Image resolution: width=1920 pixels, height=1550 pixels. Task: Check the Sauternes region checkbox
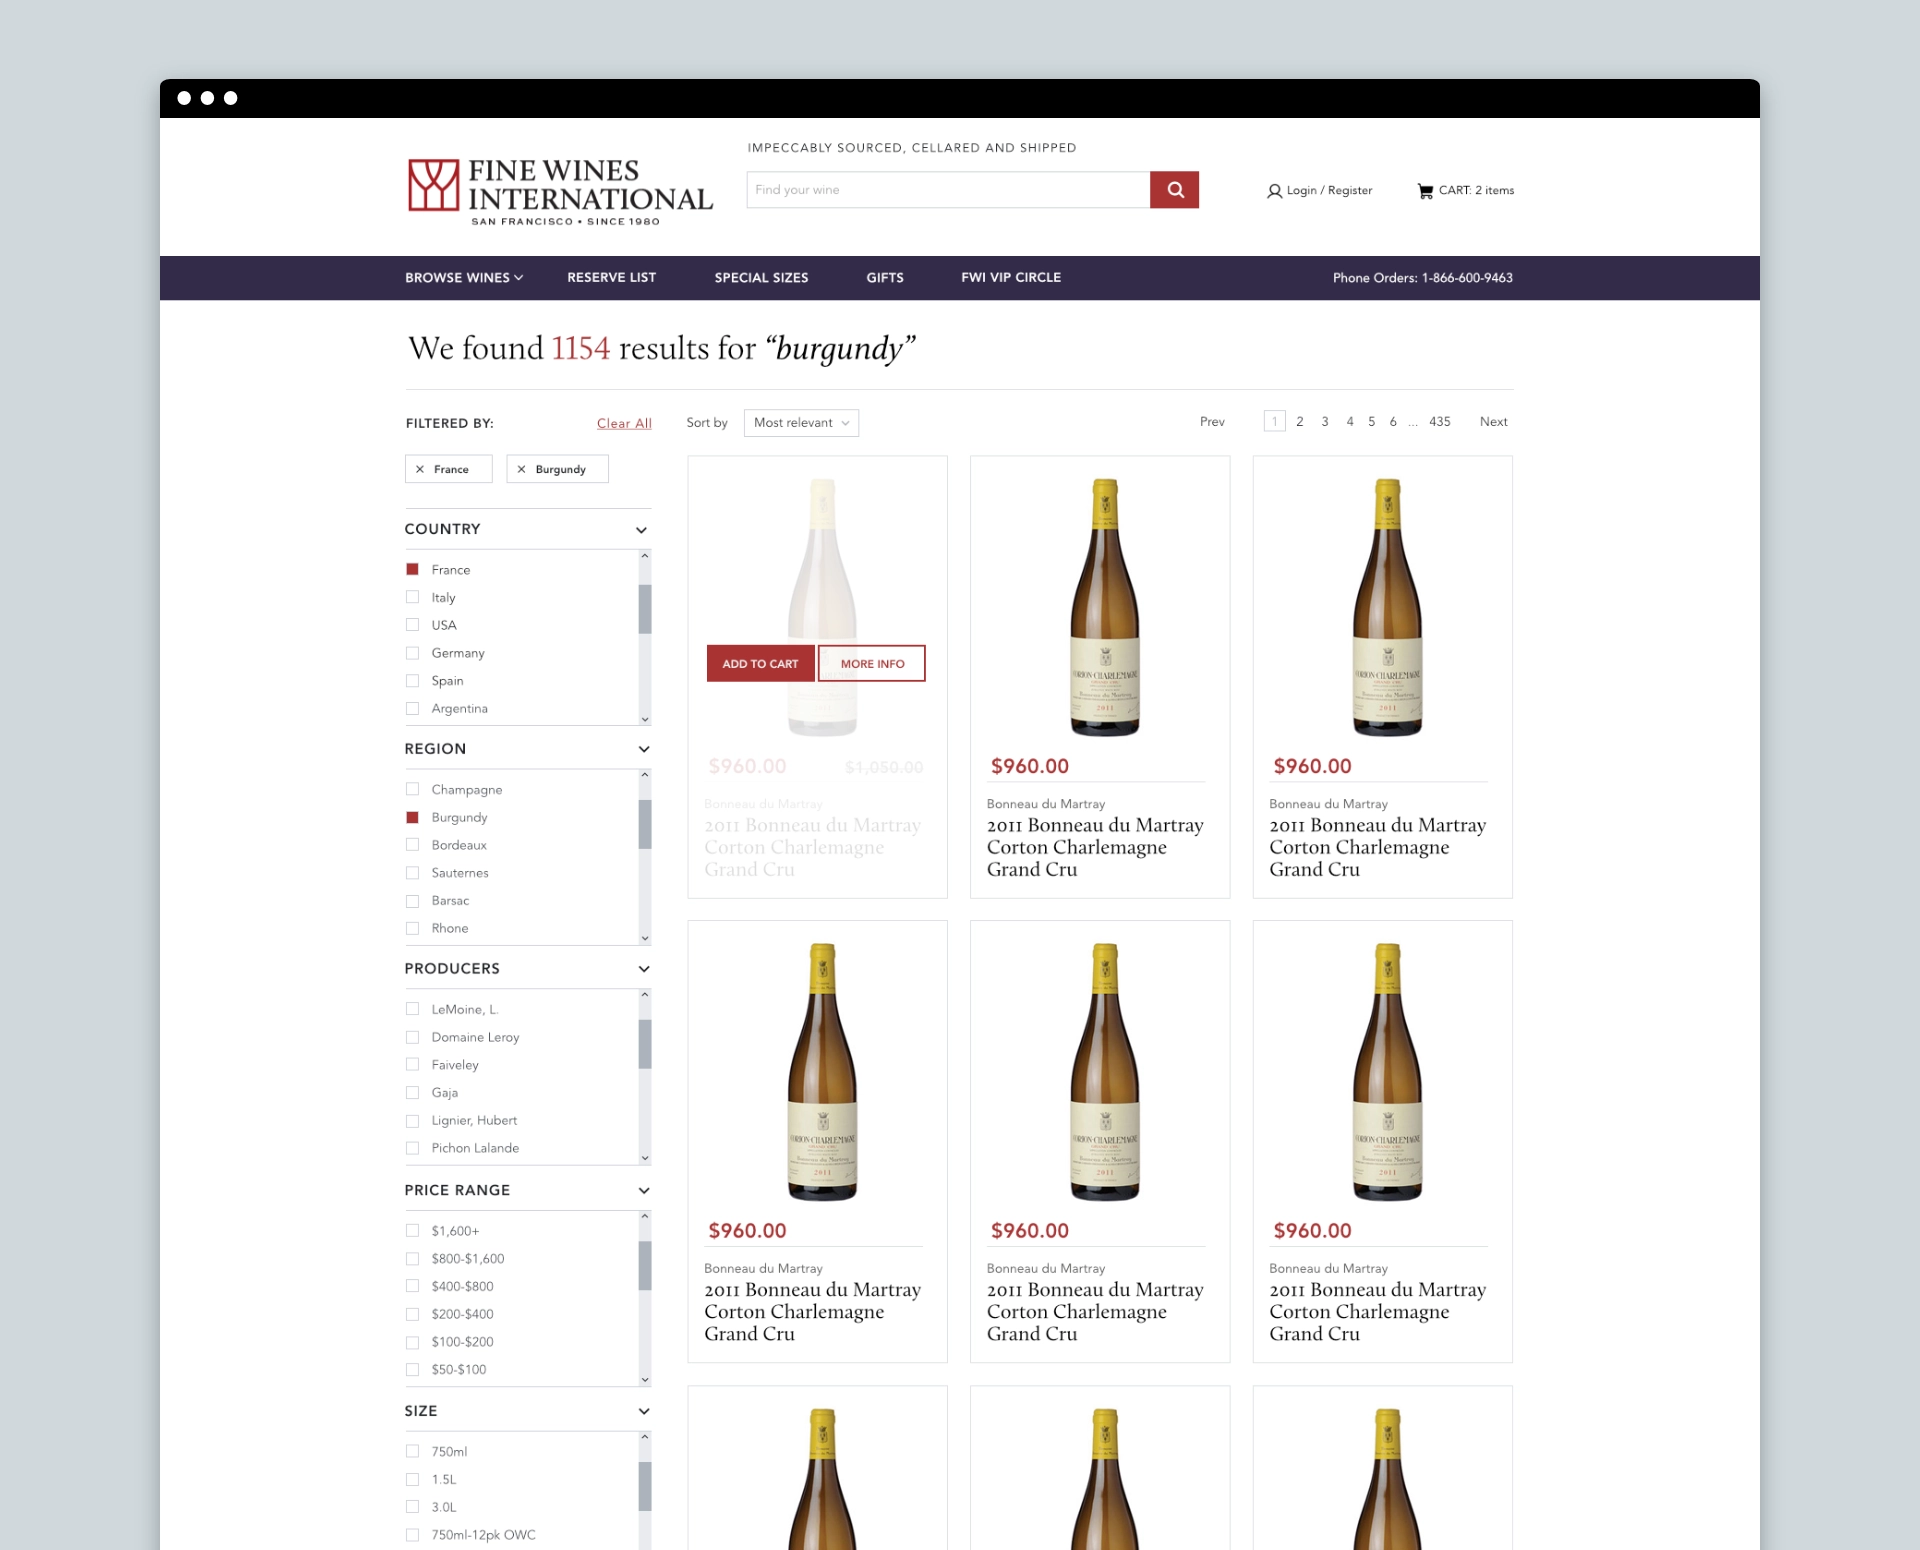[412, 873]
